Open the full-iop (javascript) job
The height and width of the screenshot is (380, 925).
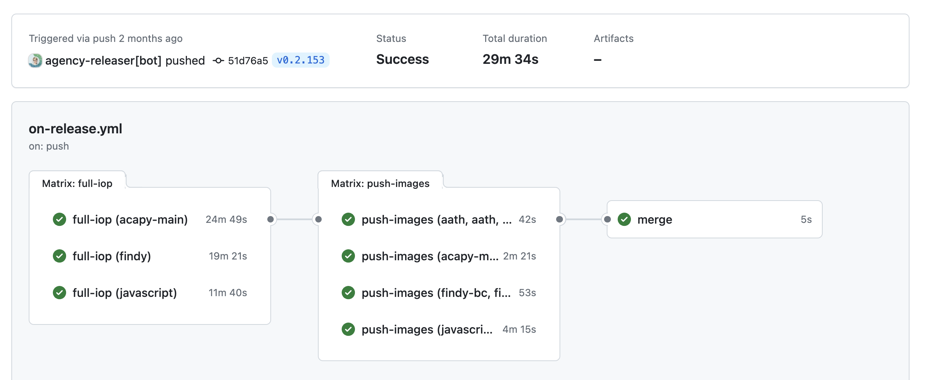(150, 293)
